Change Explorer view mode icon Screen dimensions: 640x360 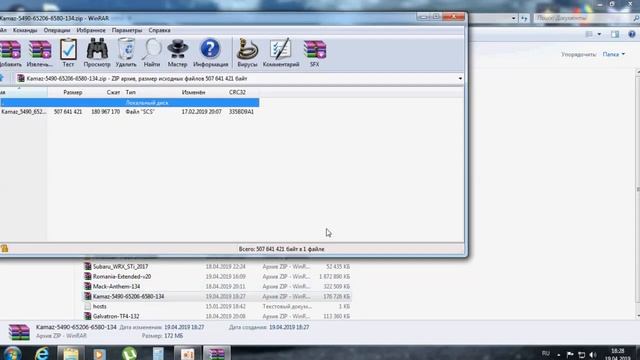pyautogui.click(x=589, y=34)
